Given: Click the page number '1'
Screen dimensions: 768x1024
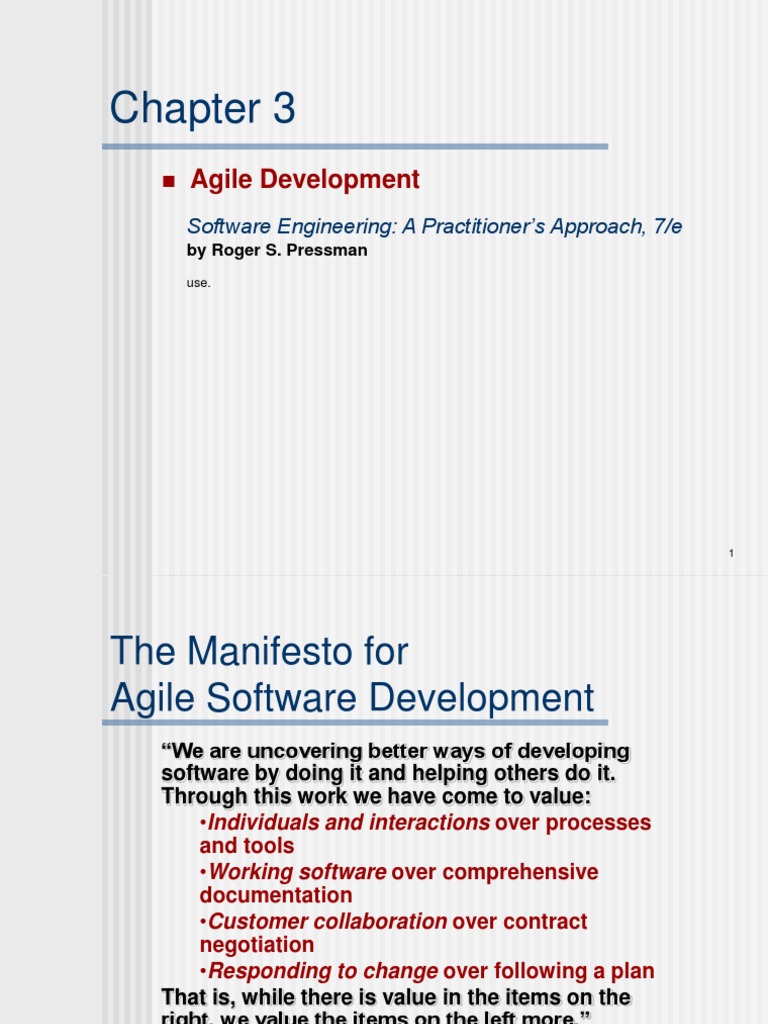Looking at the screenshot, I should [x=731, y=553].
